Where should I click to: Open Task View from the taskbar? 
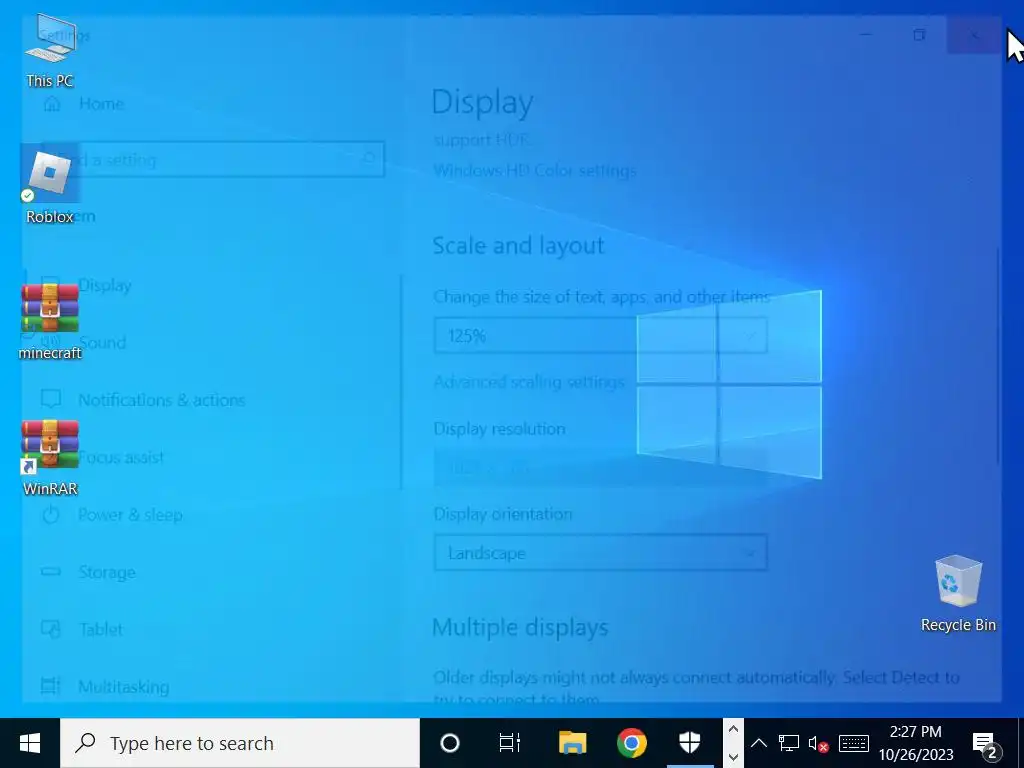pos(509,743)
